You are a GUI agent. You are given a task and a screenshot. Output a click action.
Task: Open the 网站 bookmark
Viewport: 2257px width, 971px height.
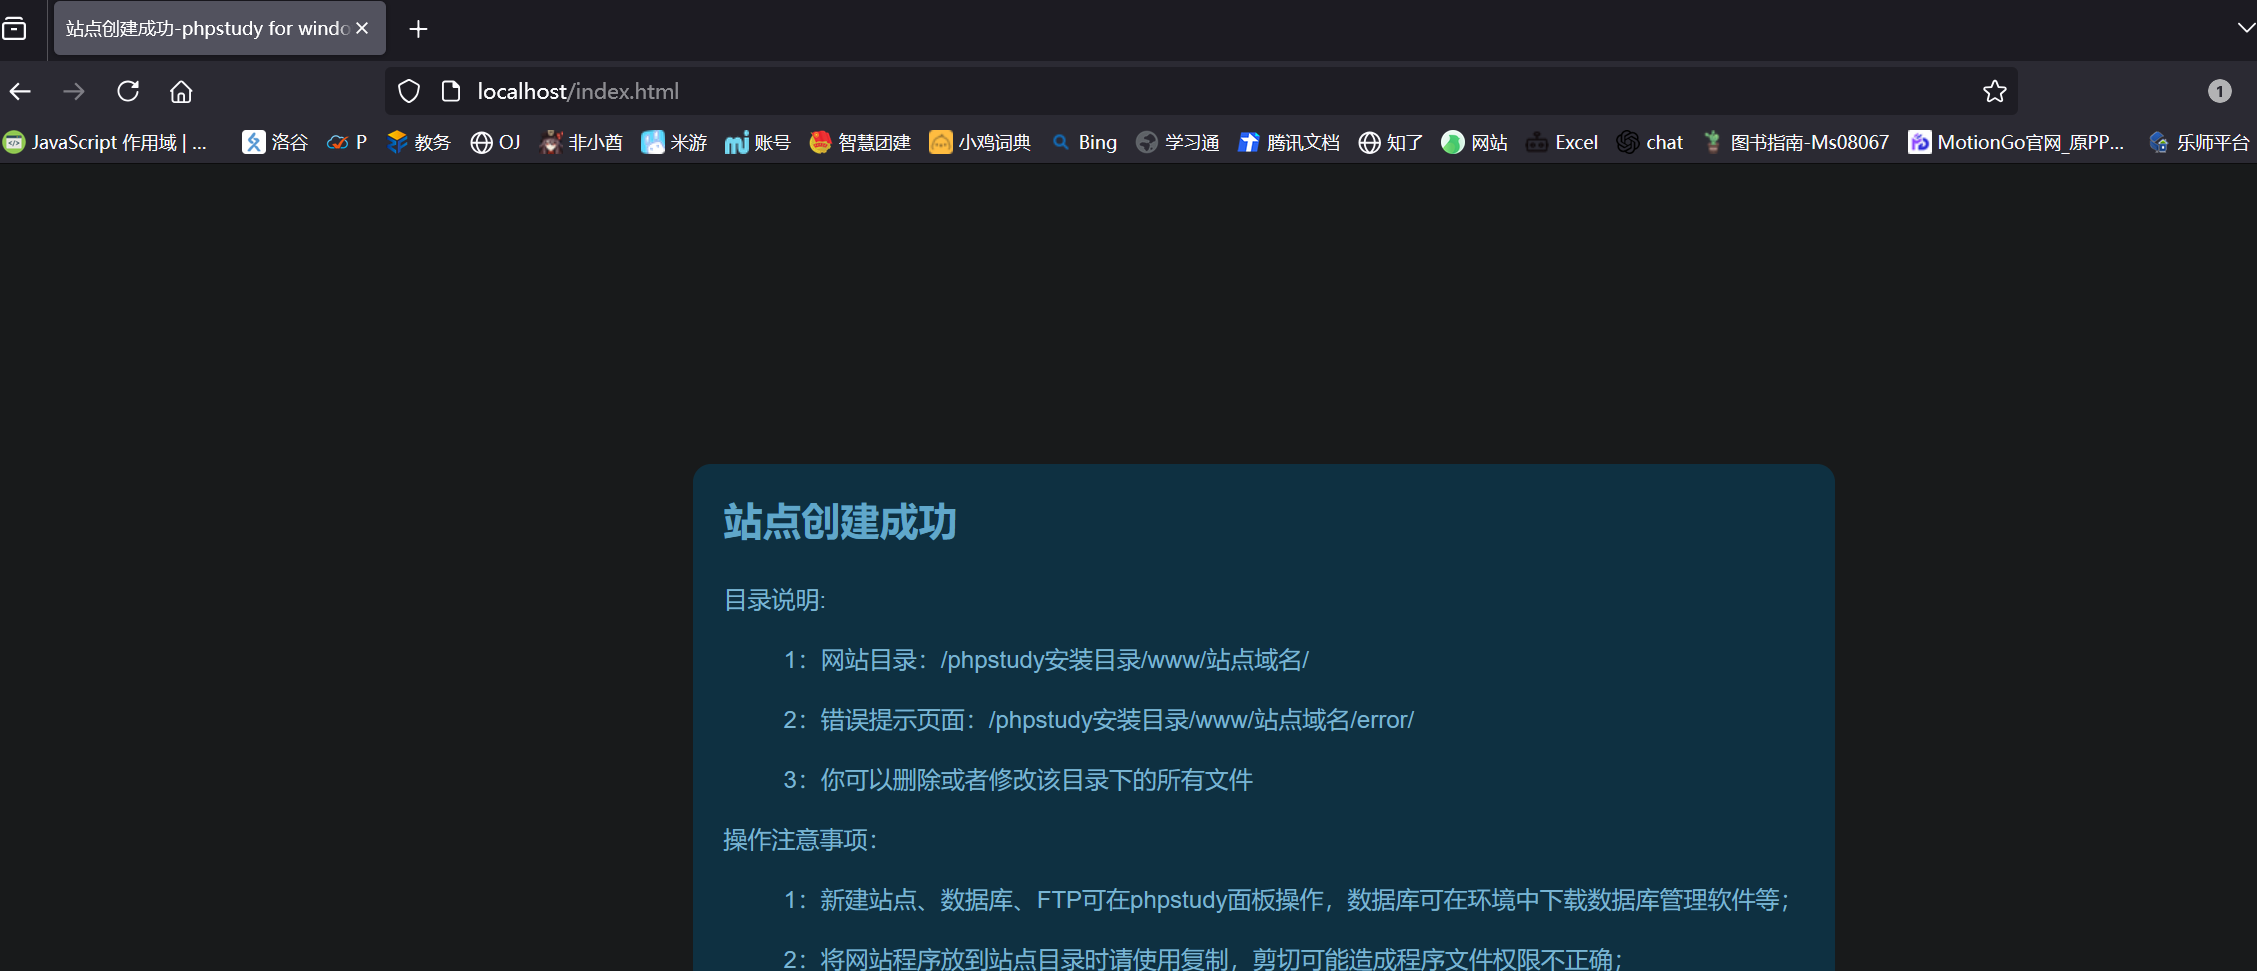tap(1474, 143)
